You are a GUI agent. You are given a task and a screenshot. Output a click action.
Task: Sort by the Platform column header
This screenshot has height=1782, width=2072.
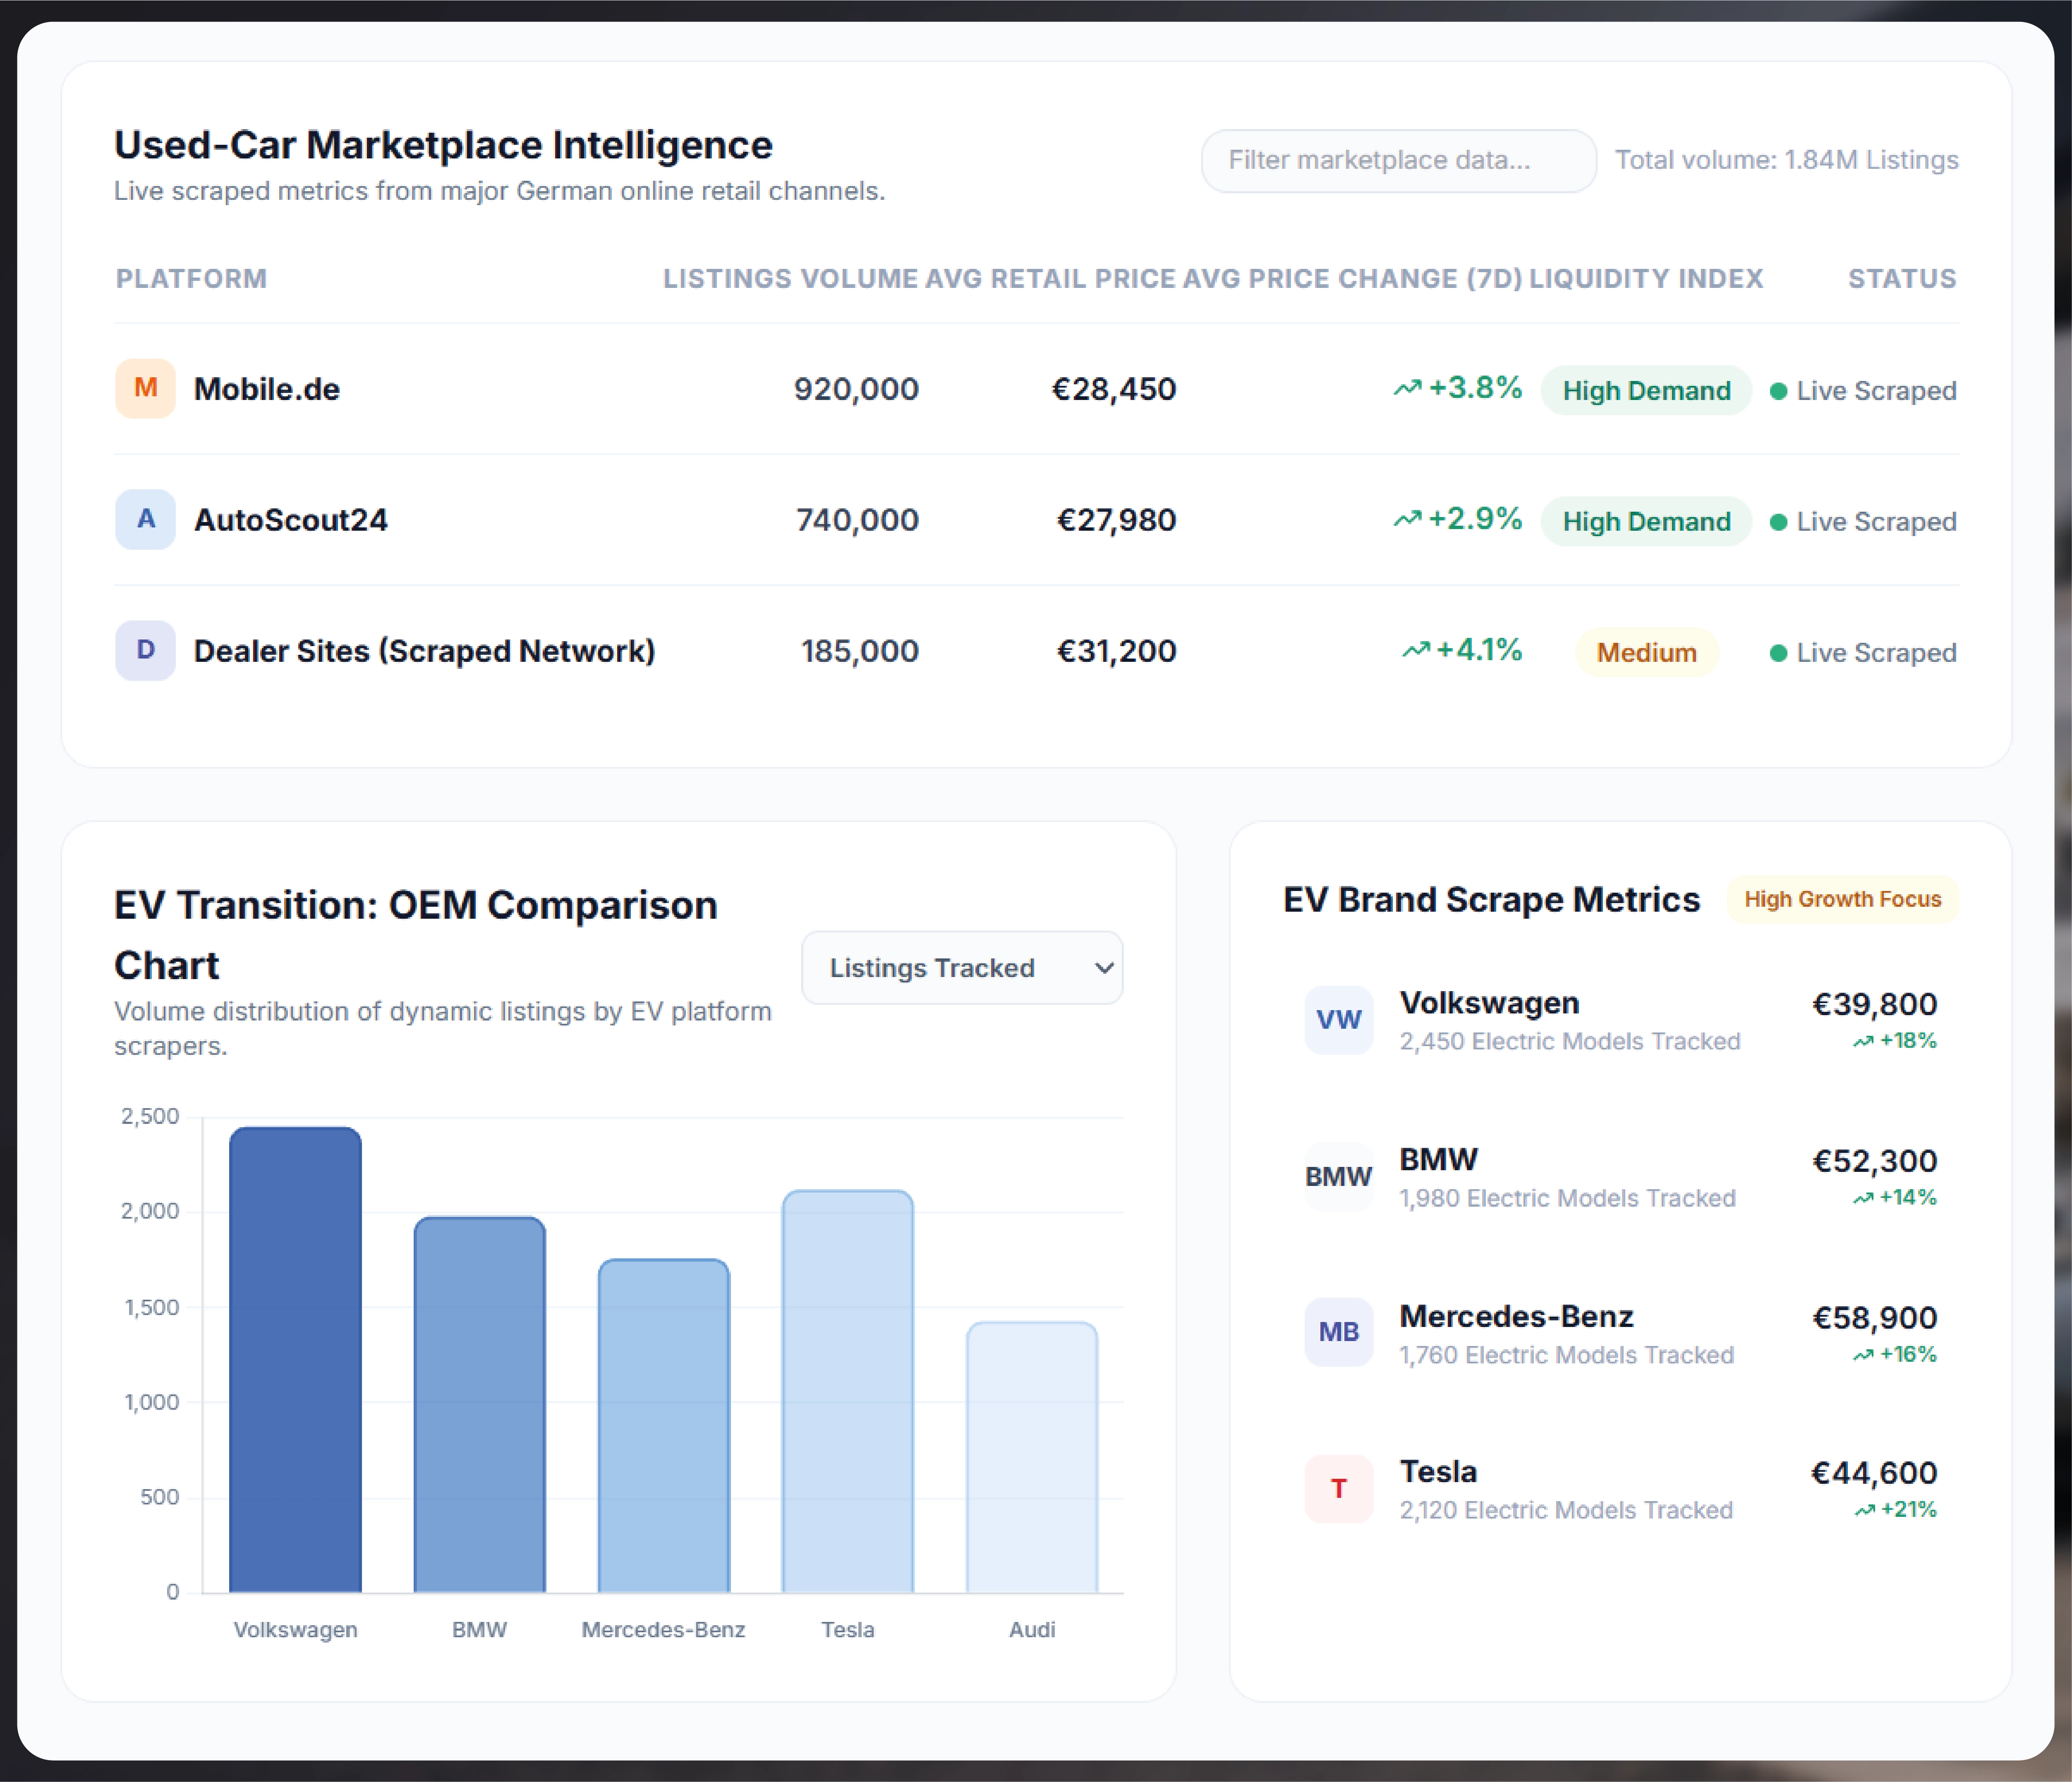(x=191, y=278)
